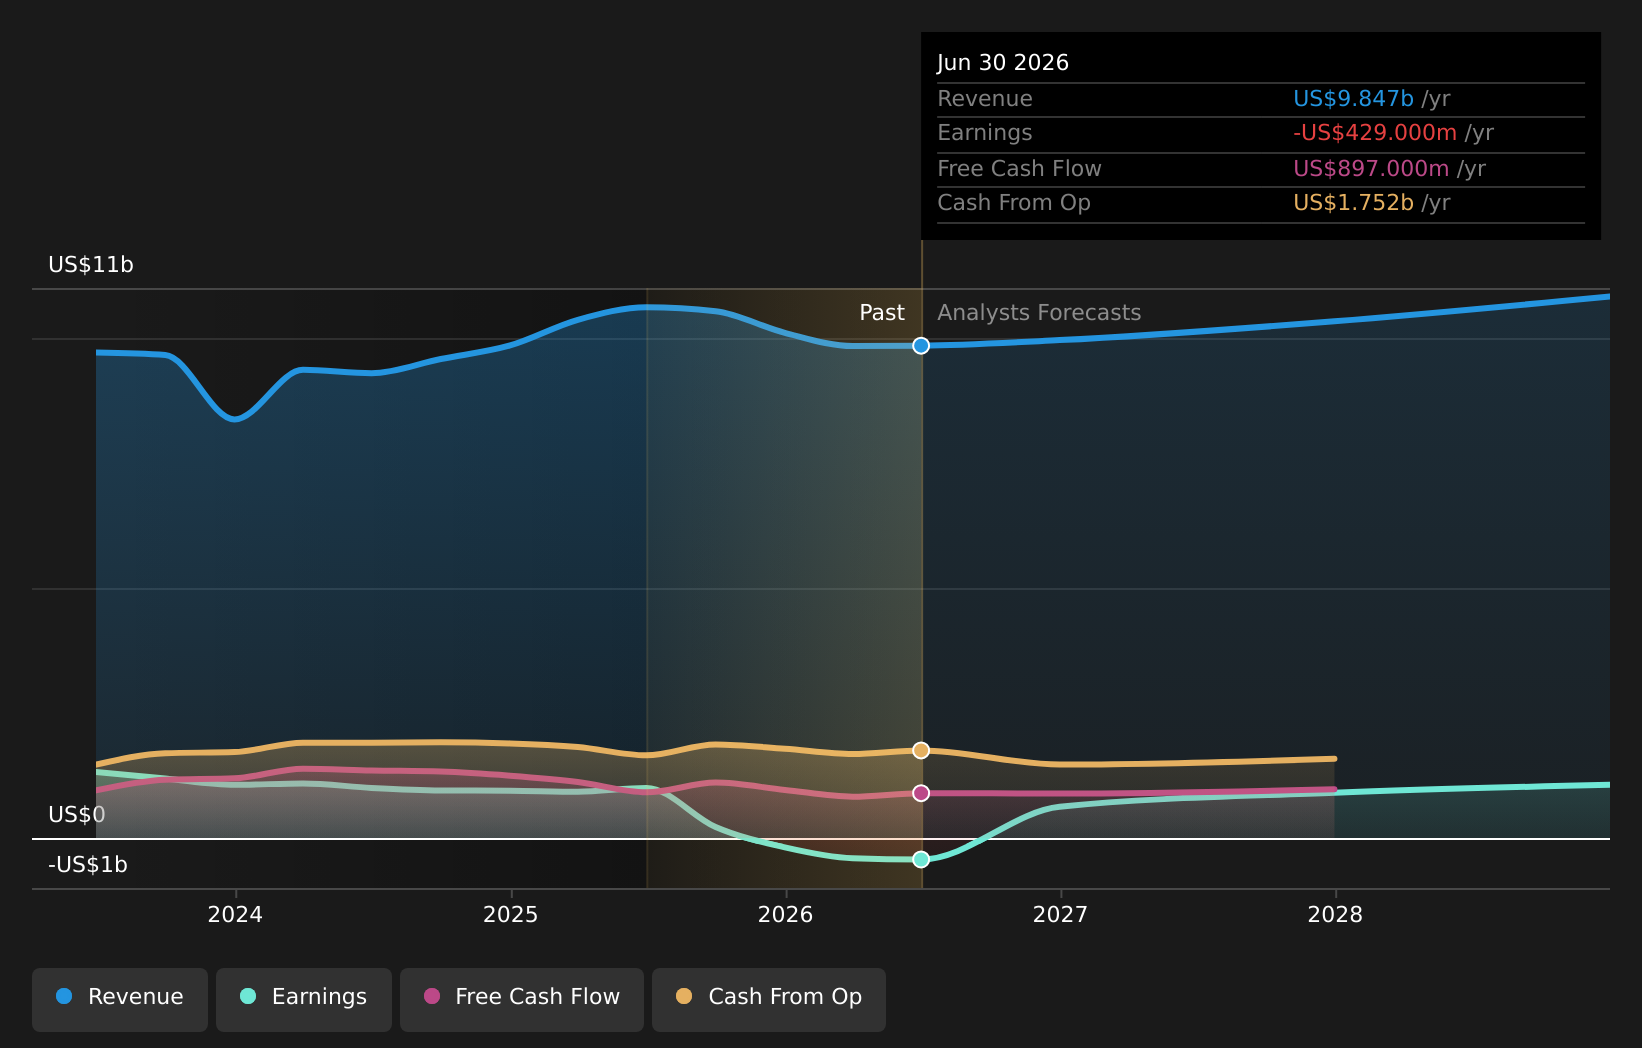Click the 2025 x-axis label
Image resolution: width=1642 pixels, height=1048 pixels.
(511, 915)
